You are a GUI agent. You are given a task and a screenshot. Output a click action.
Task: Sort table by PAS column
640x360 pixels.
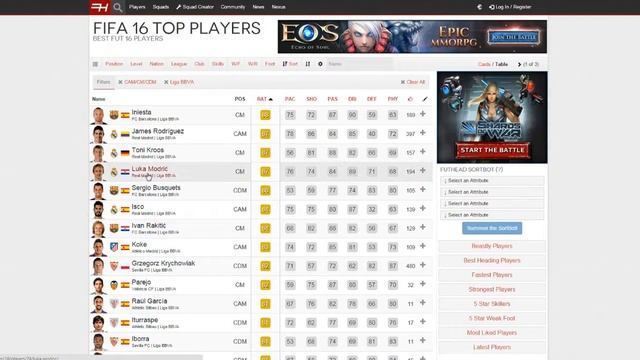pyautogui.click(x=333, y=99)
